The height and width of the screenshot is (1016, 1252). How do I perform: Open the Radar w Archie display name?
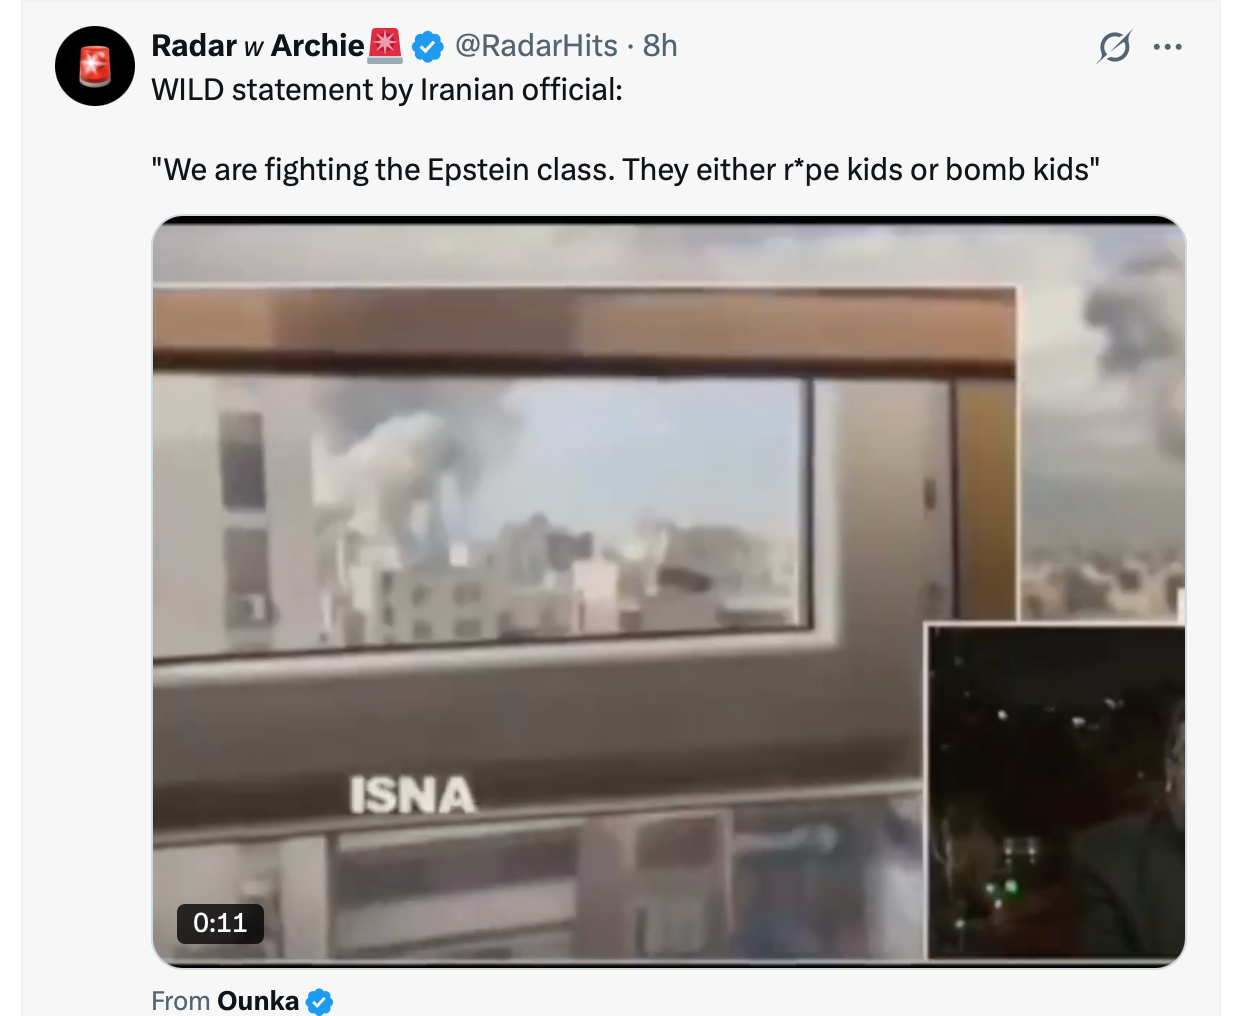pyautogui.click(x=257, y=46)
